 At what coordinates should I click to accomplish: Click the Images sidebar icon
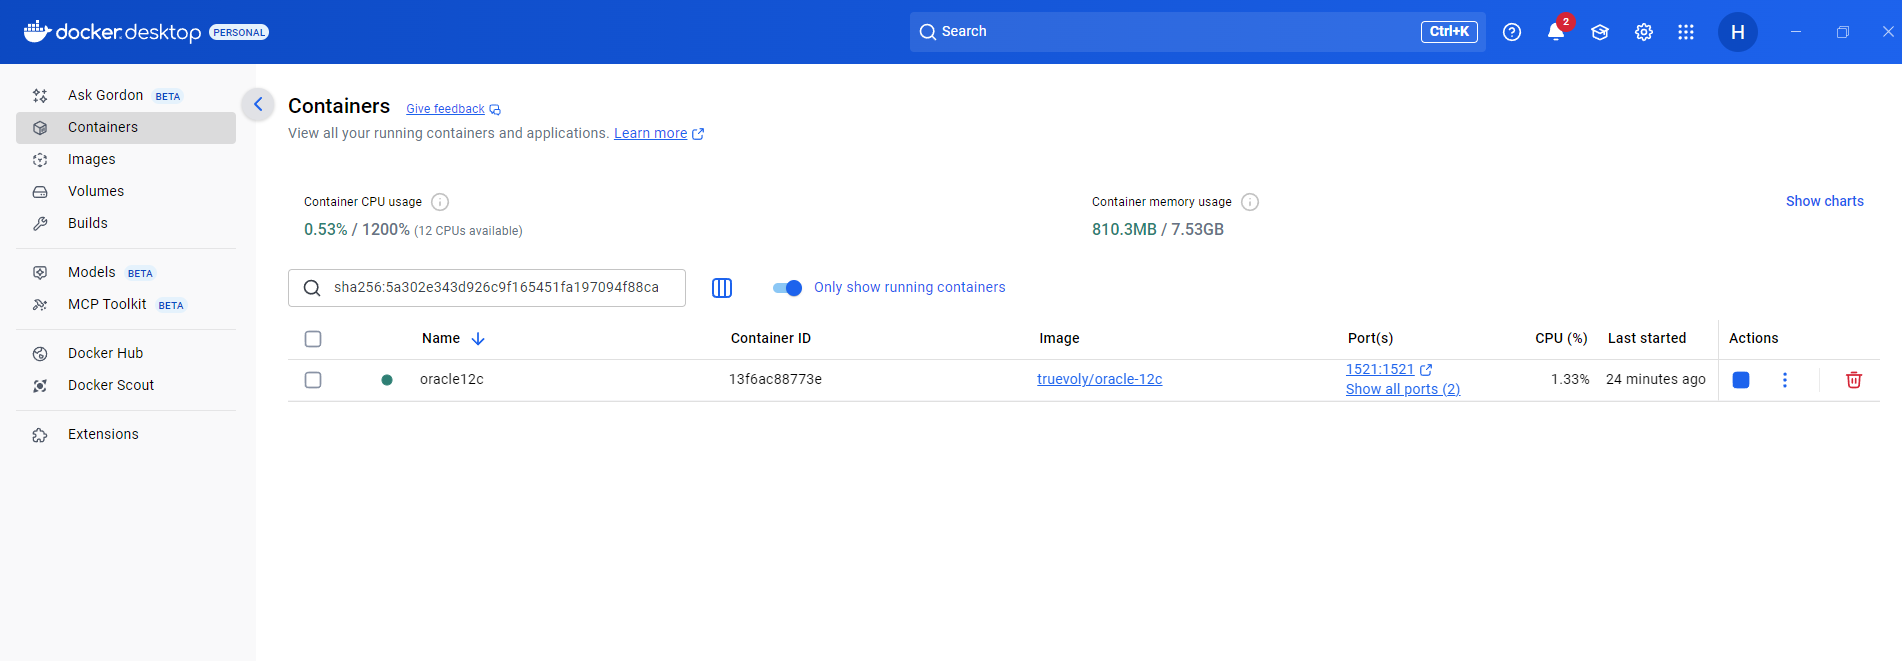tap(40, 160)
